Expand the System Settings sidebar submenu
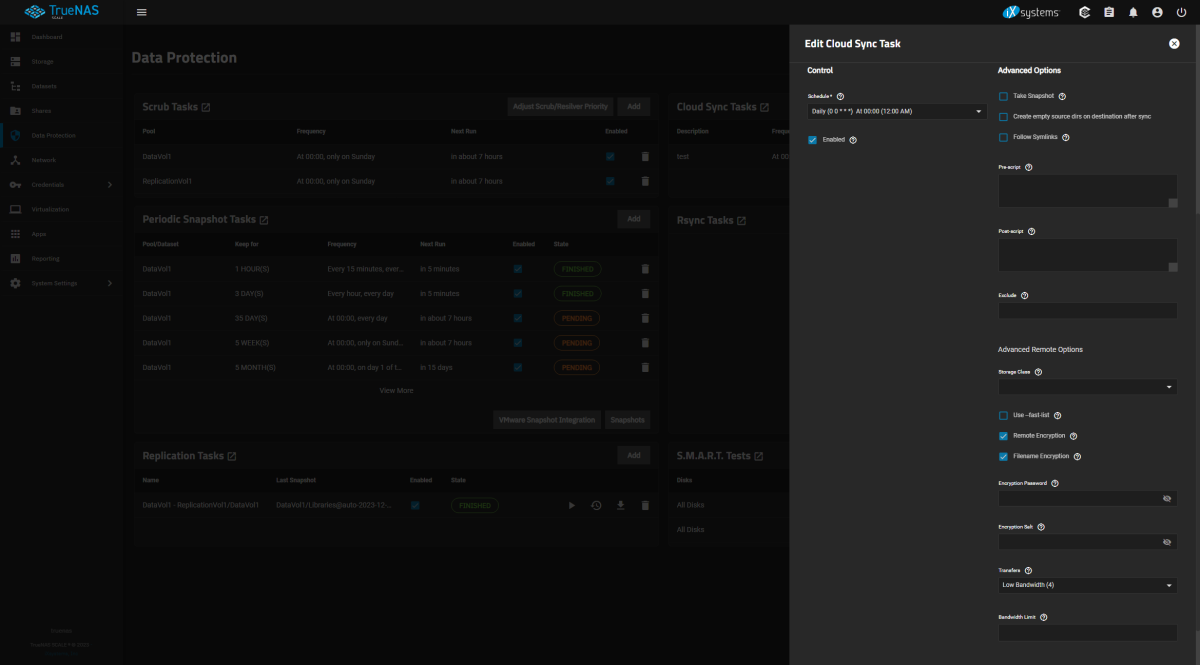The height and width of the screenshot is (665, 1200). (x=110, y=283)
